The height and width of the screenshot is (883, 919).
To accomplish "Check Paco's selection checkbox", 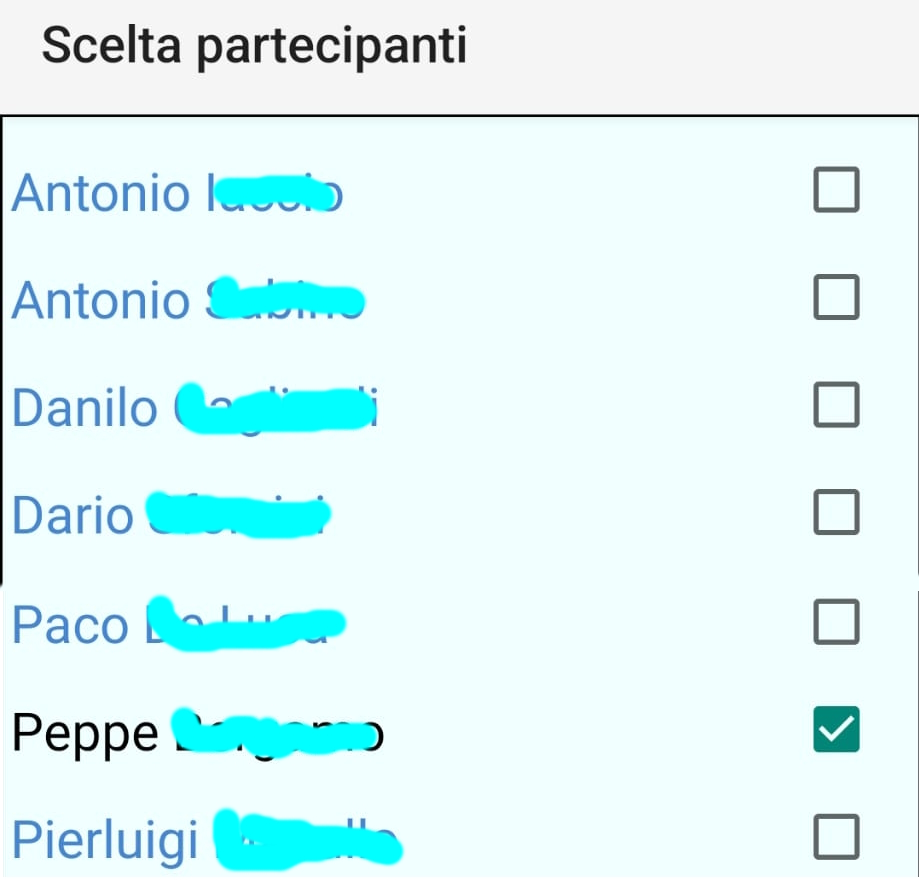I will tap(835, 623).
